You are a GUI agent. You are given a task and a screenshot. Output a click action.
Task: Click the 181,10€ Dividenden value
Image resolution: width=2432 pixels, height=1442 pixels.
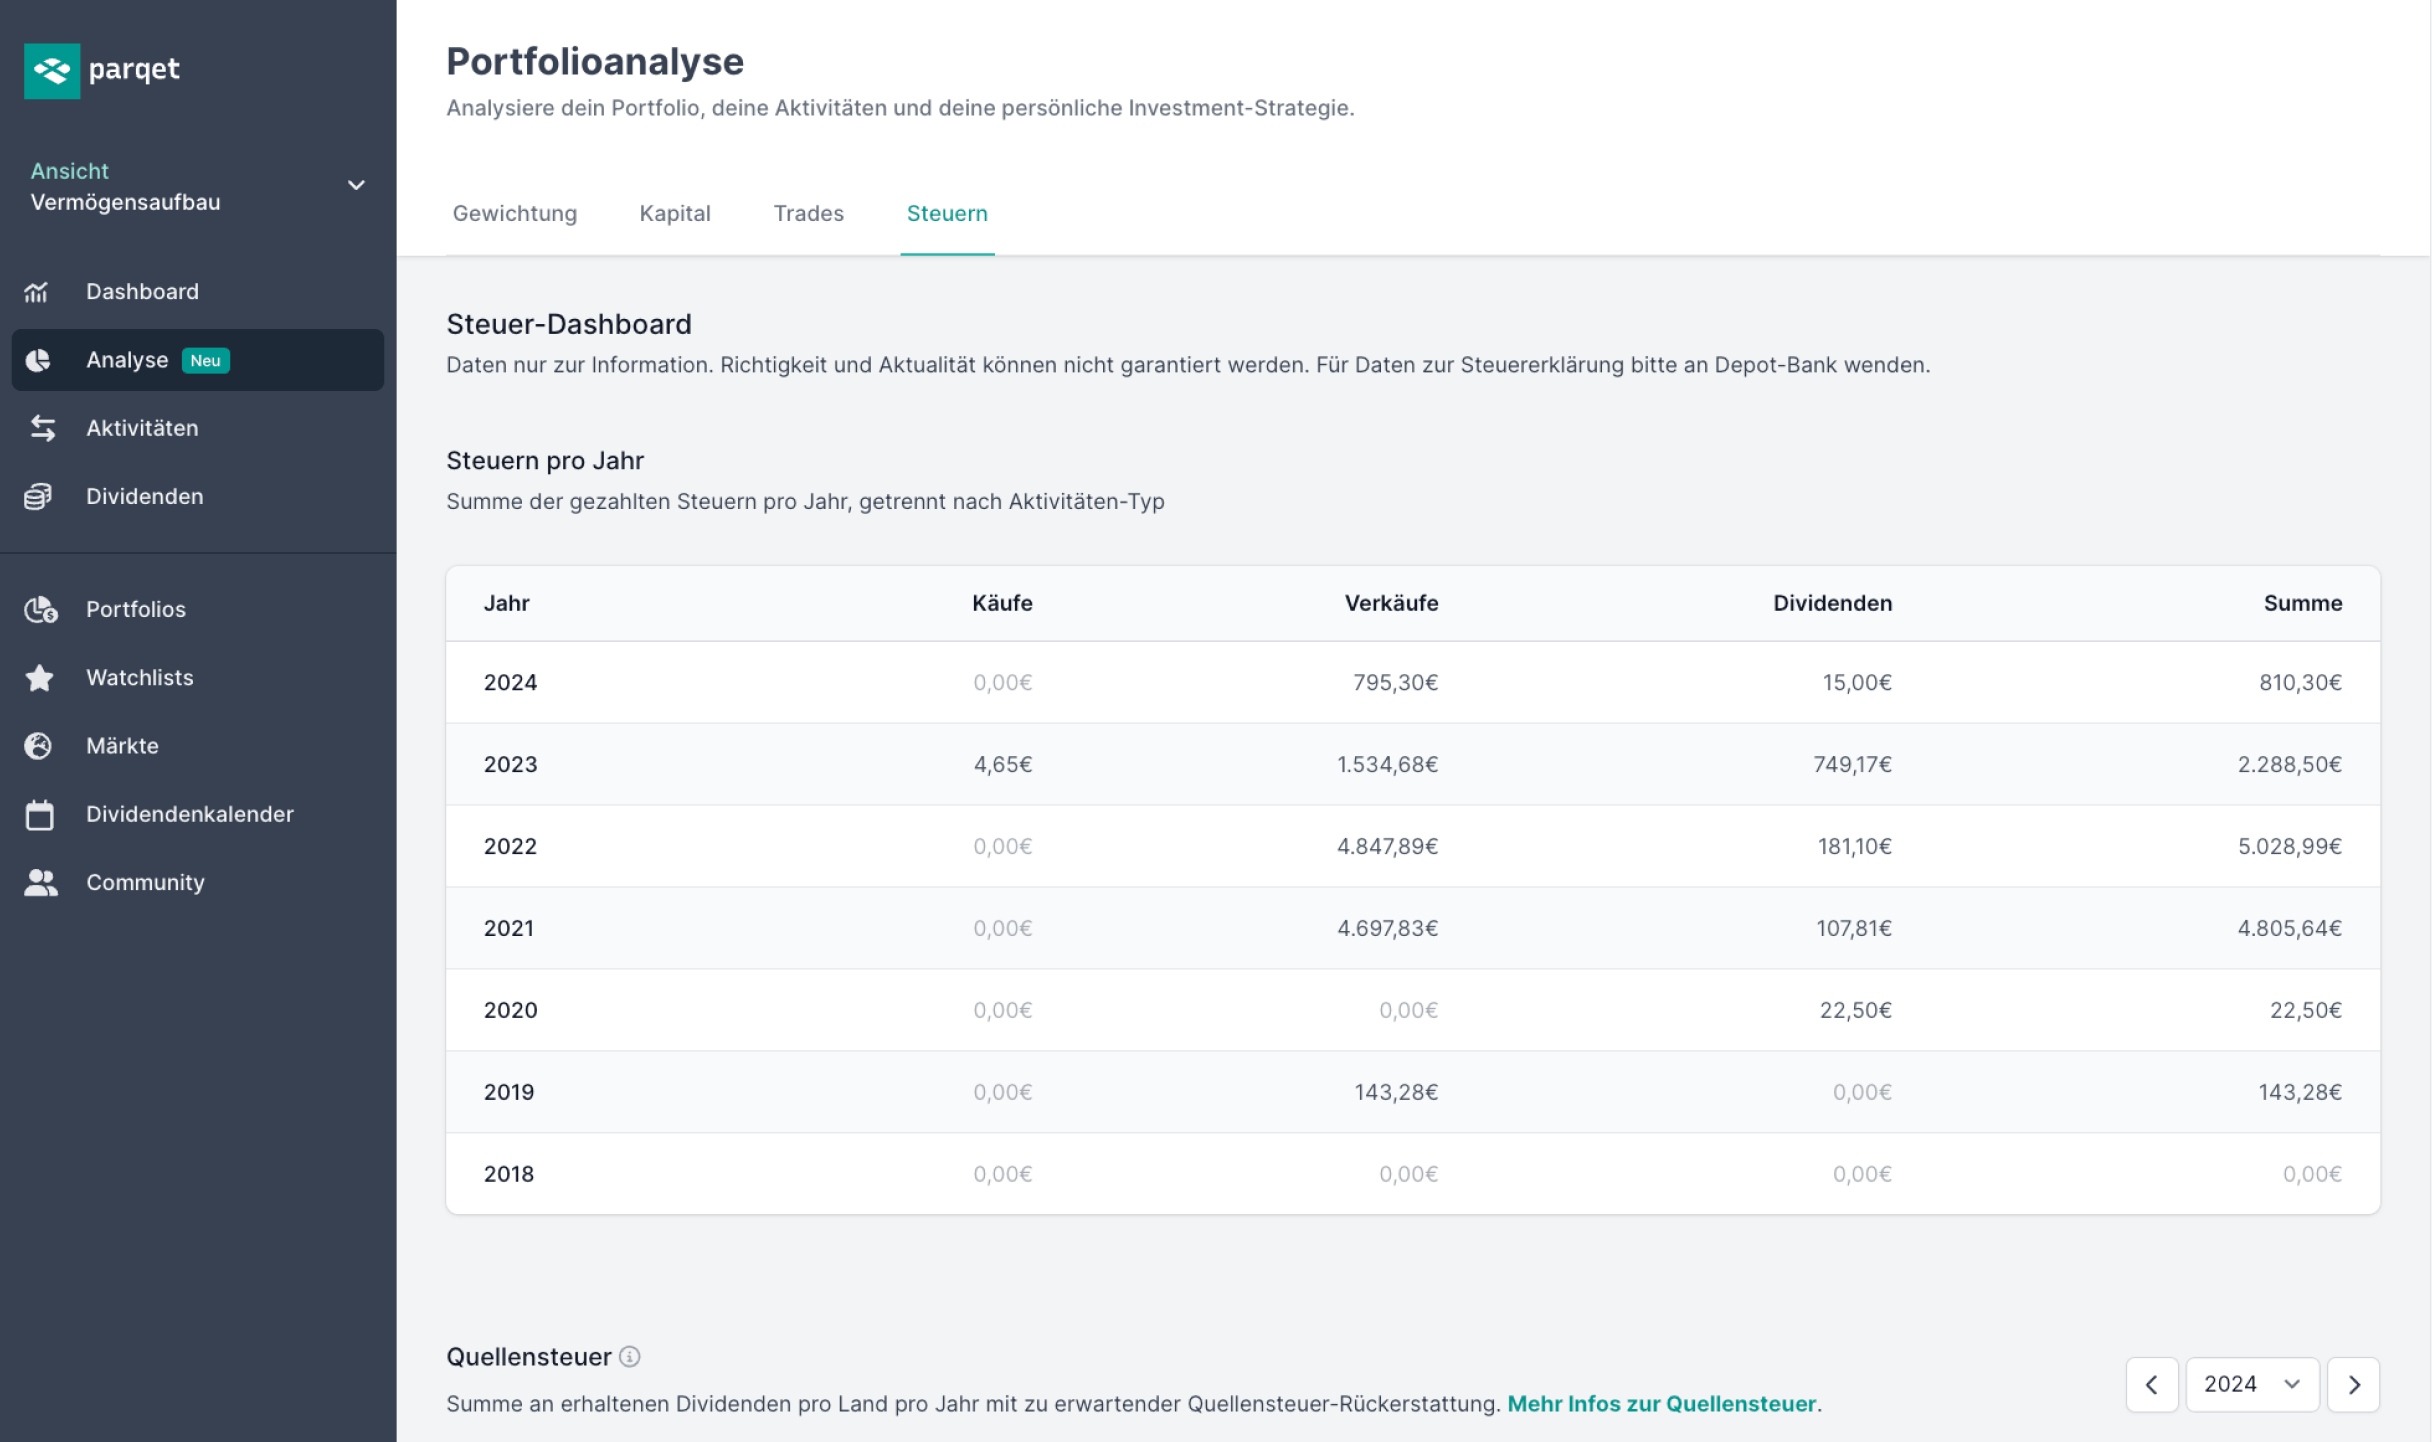pos(1854,846)
